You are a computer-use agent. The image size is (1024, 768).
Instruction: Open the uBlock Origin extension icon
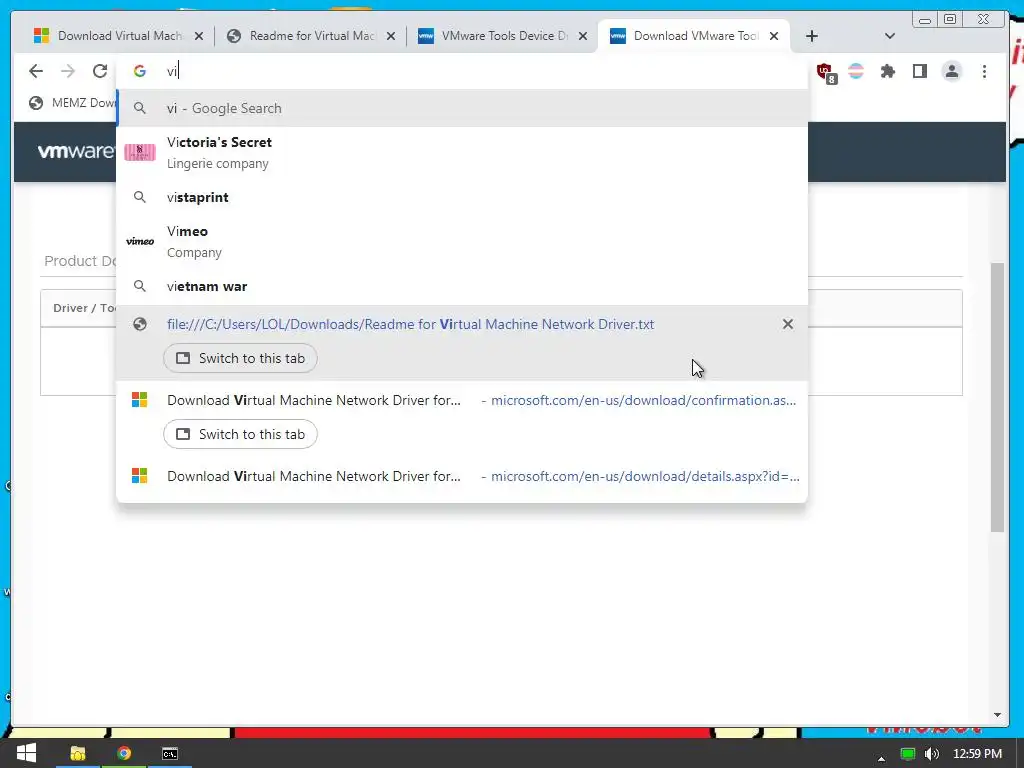click(825, 72)
